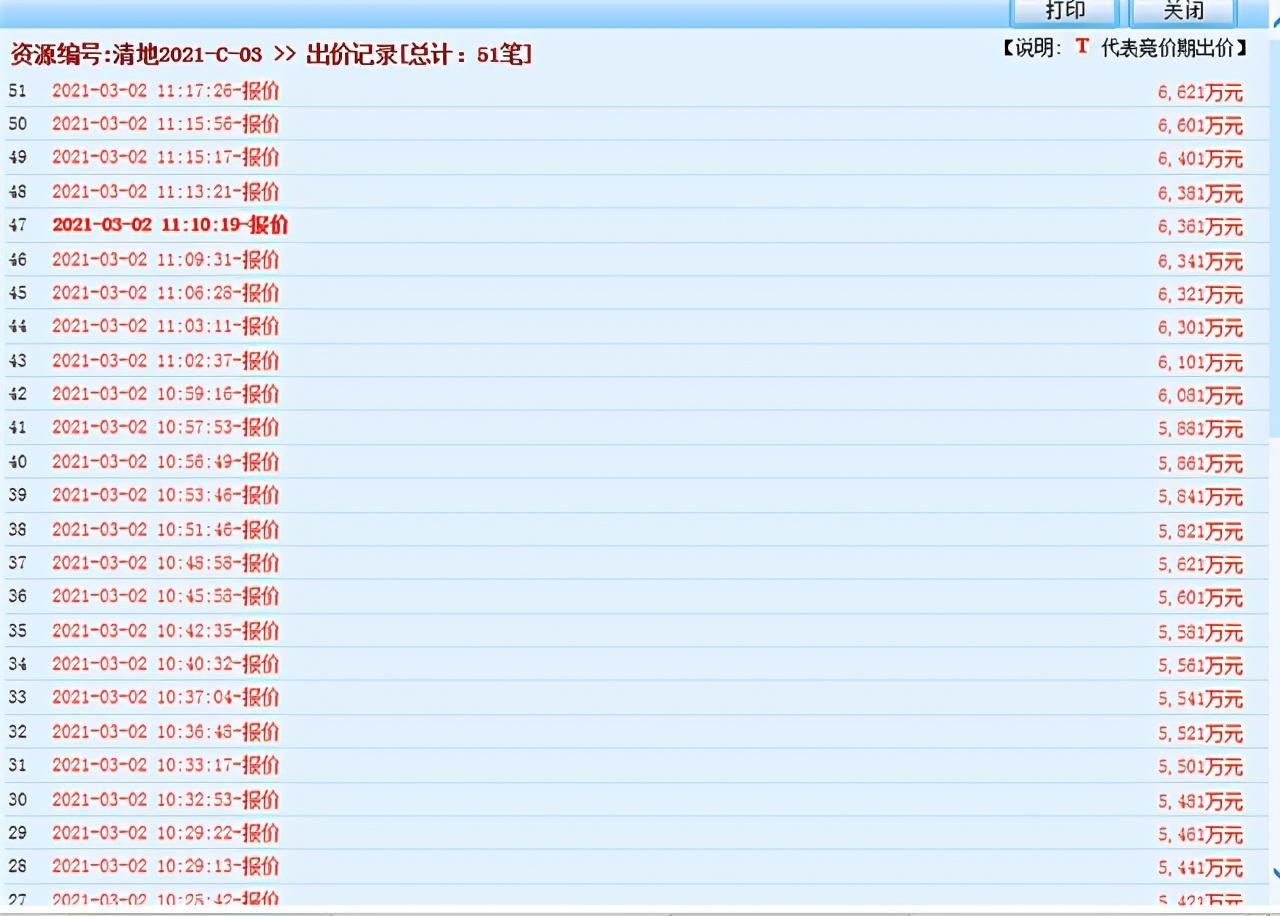Image resolution: width=1280 pixels, height=916 pixels.
Task: Click the amount 5,481万元
Action: [1200, 802]
